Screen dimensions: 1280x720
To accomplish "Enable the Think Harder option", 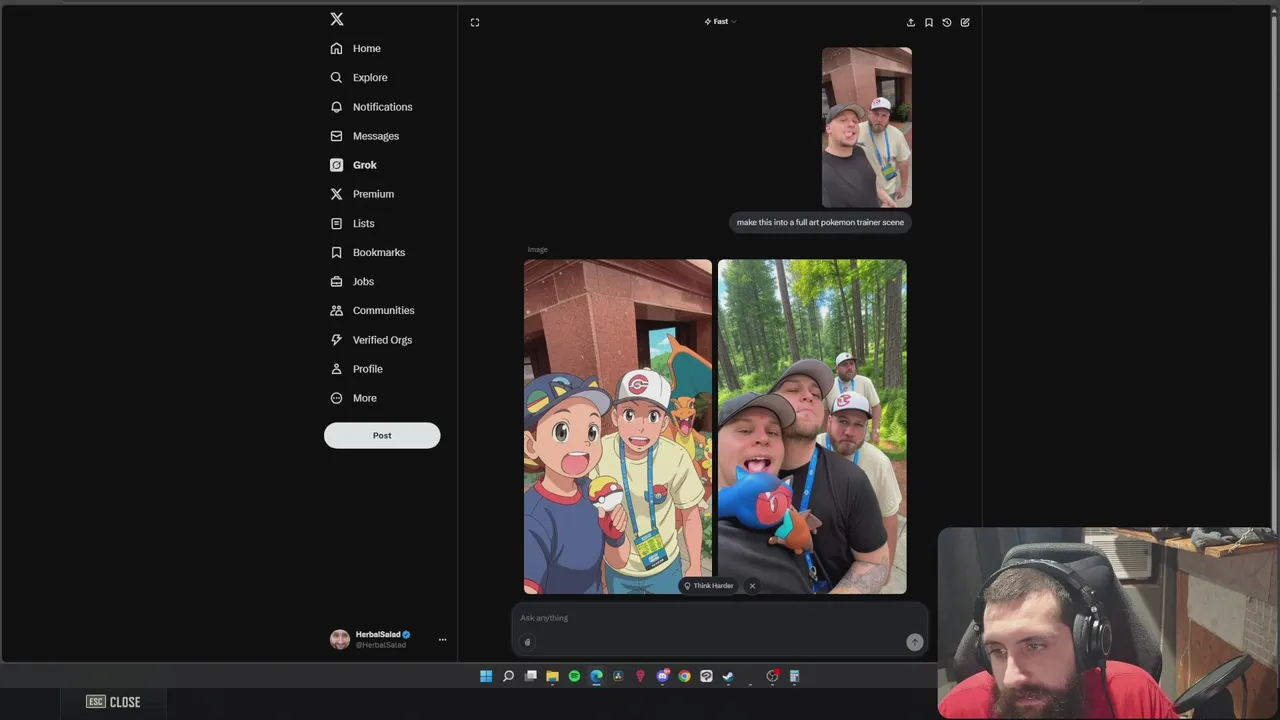I will pyautogui.click(x=709, y=586).
